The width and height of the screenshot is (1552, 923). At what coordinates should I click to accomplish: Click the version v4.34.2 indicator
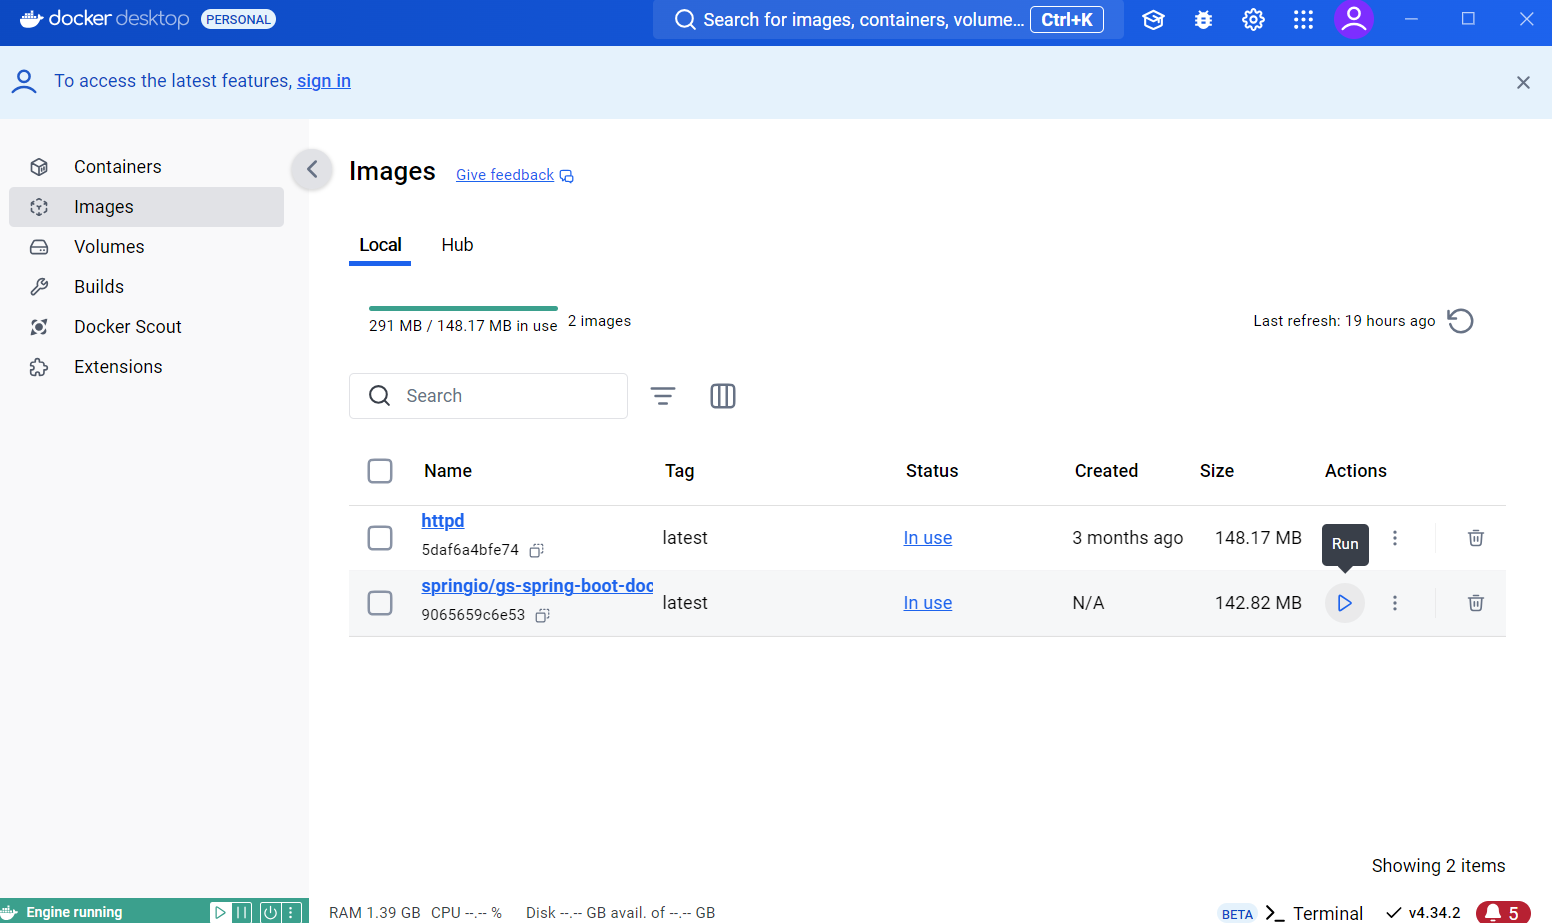pyautogui.click(x=1423, y=913)
